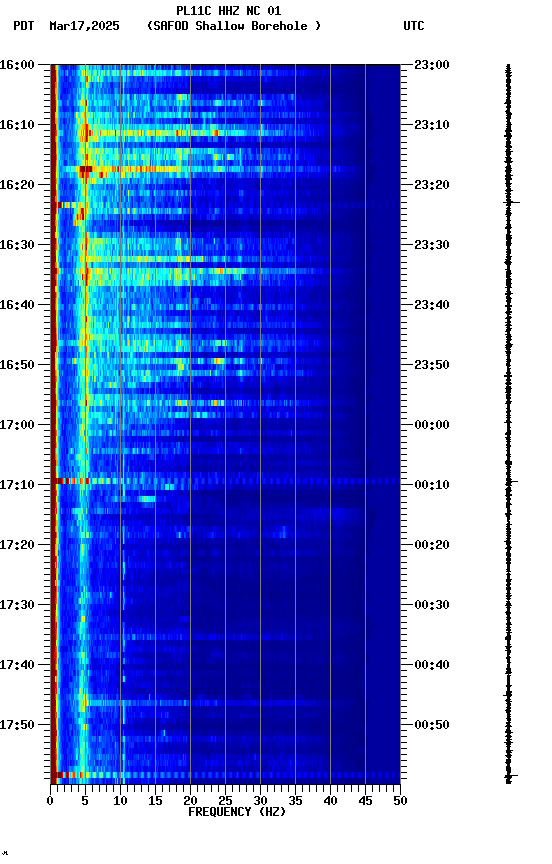Screen dimensions: 552x864
Task: Click the 16:10 PDT time label
Action: (x=17, y=125)
